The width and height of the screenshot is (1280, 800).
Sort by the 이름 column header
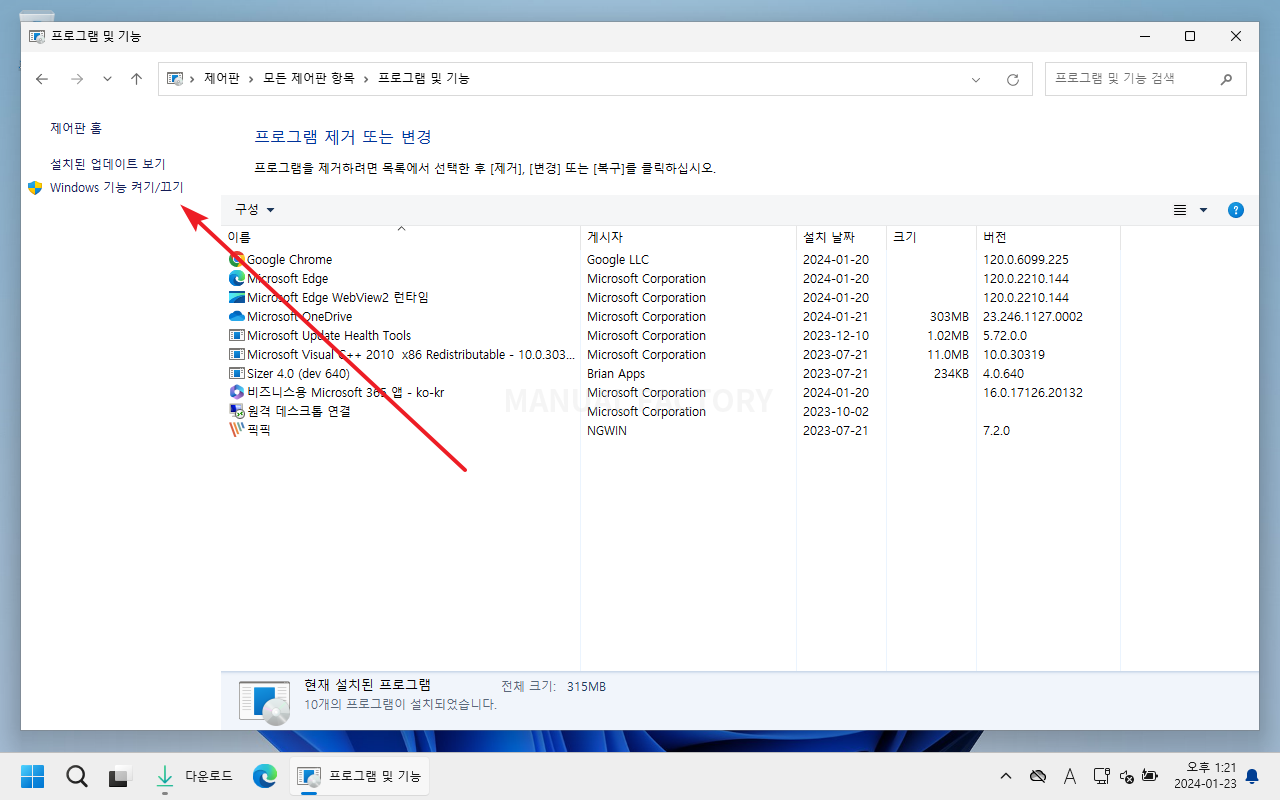click(x=403, y=237)
